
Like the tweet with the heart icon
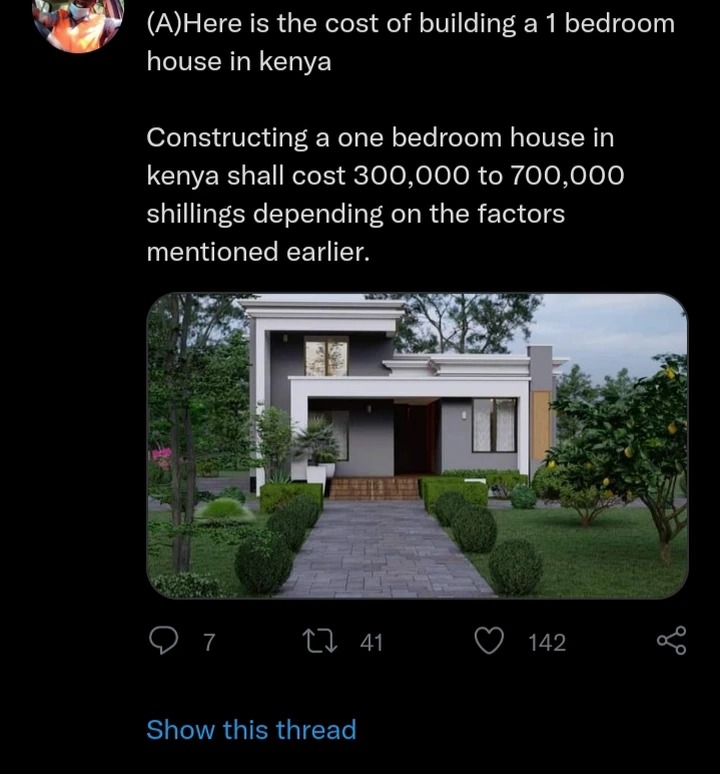(489, 641)
